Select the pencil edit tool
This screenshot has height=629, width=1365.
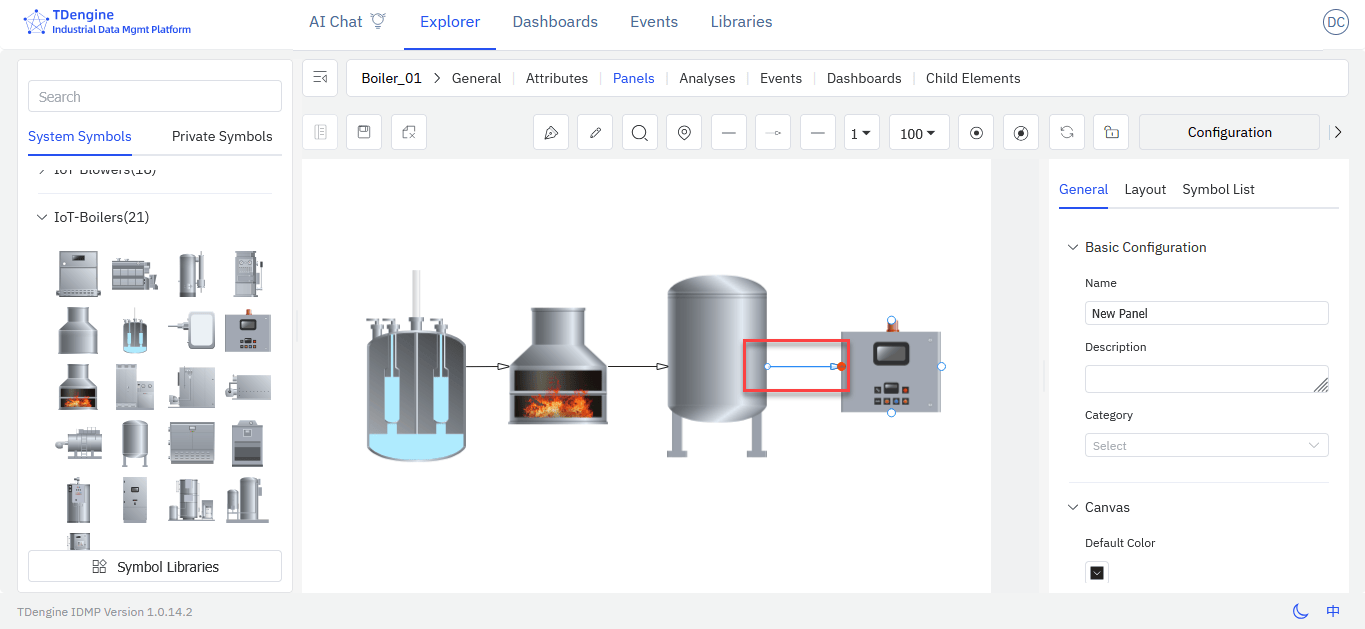595,133
